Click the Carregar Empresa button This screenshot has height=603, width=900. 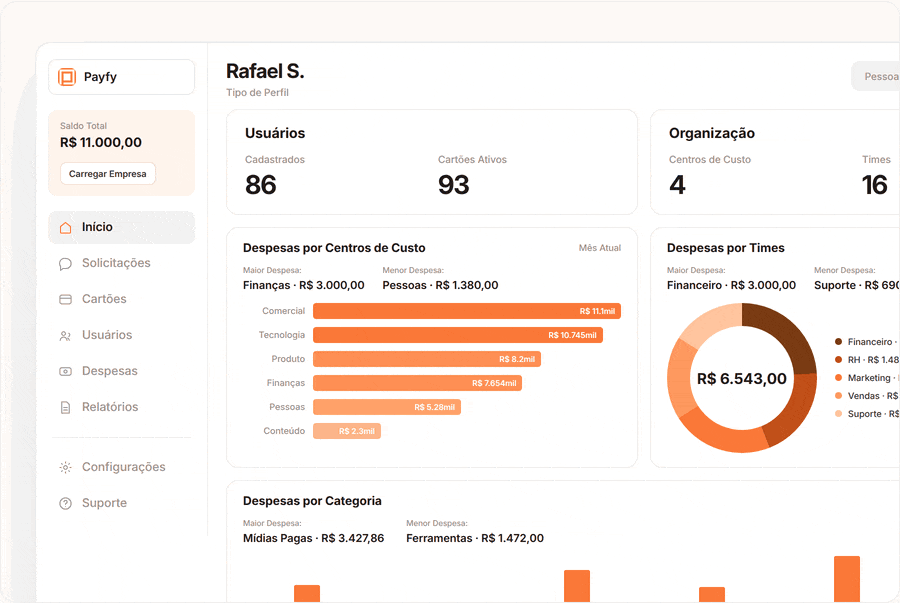point(108,174)
